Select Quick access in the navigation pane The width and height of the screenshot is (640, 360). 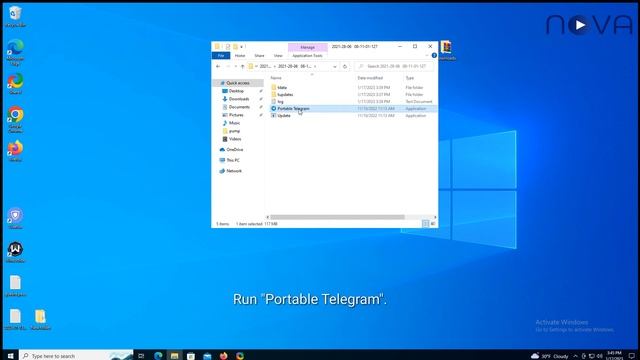[238, 83]
